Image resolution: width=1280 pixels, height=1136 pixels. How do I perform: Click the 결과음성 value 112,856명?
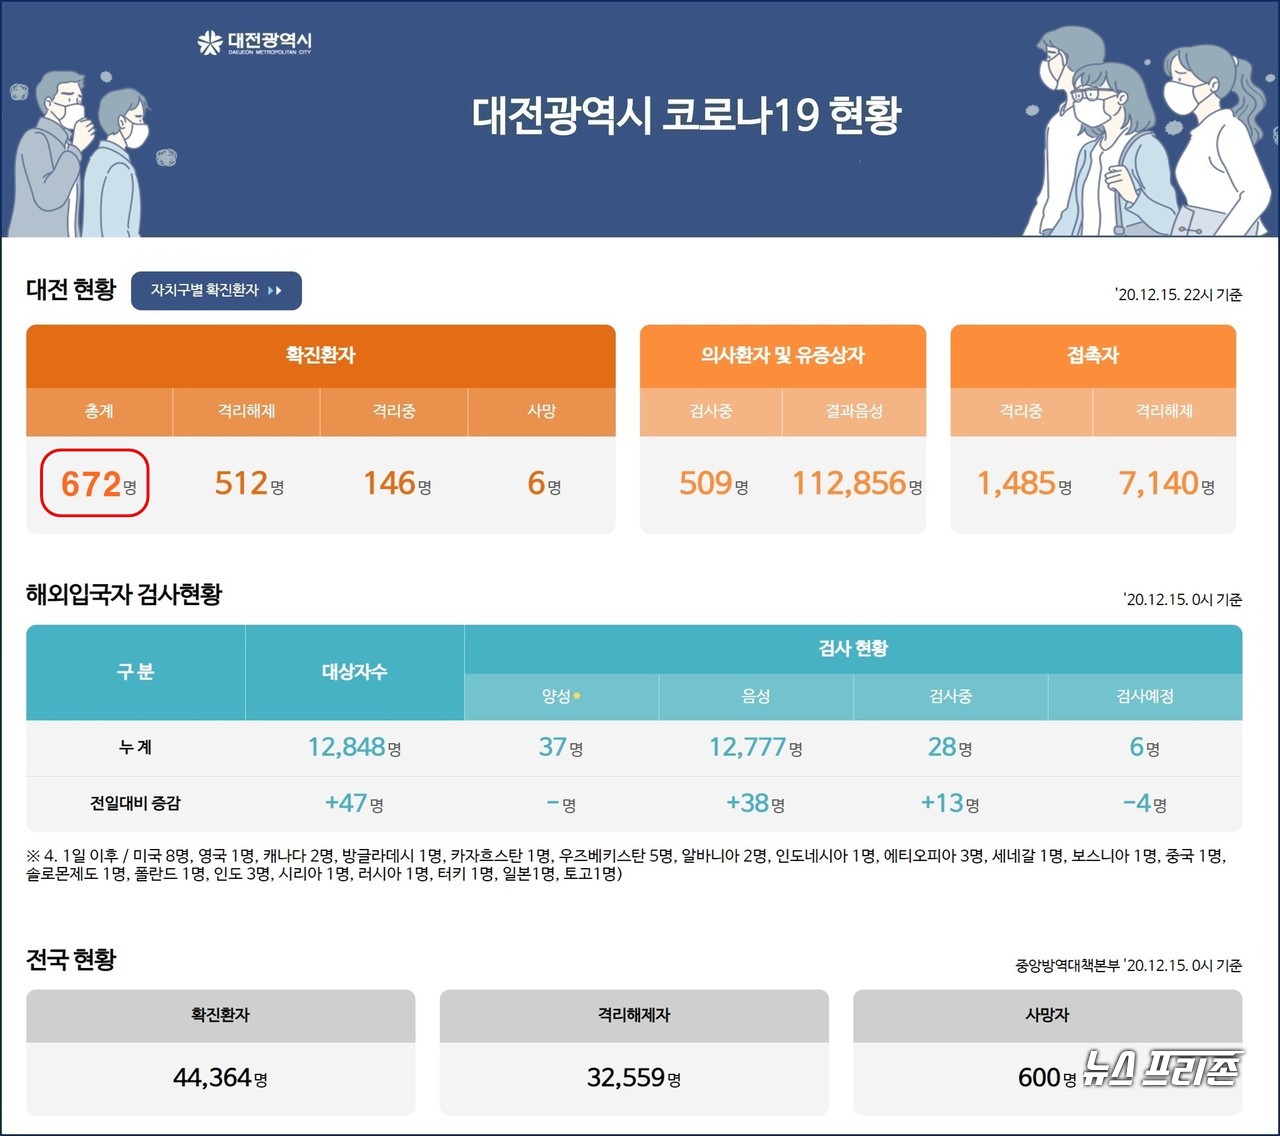pyautogui.click(x=857, y=484)
